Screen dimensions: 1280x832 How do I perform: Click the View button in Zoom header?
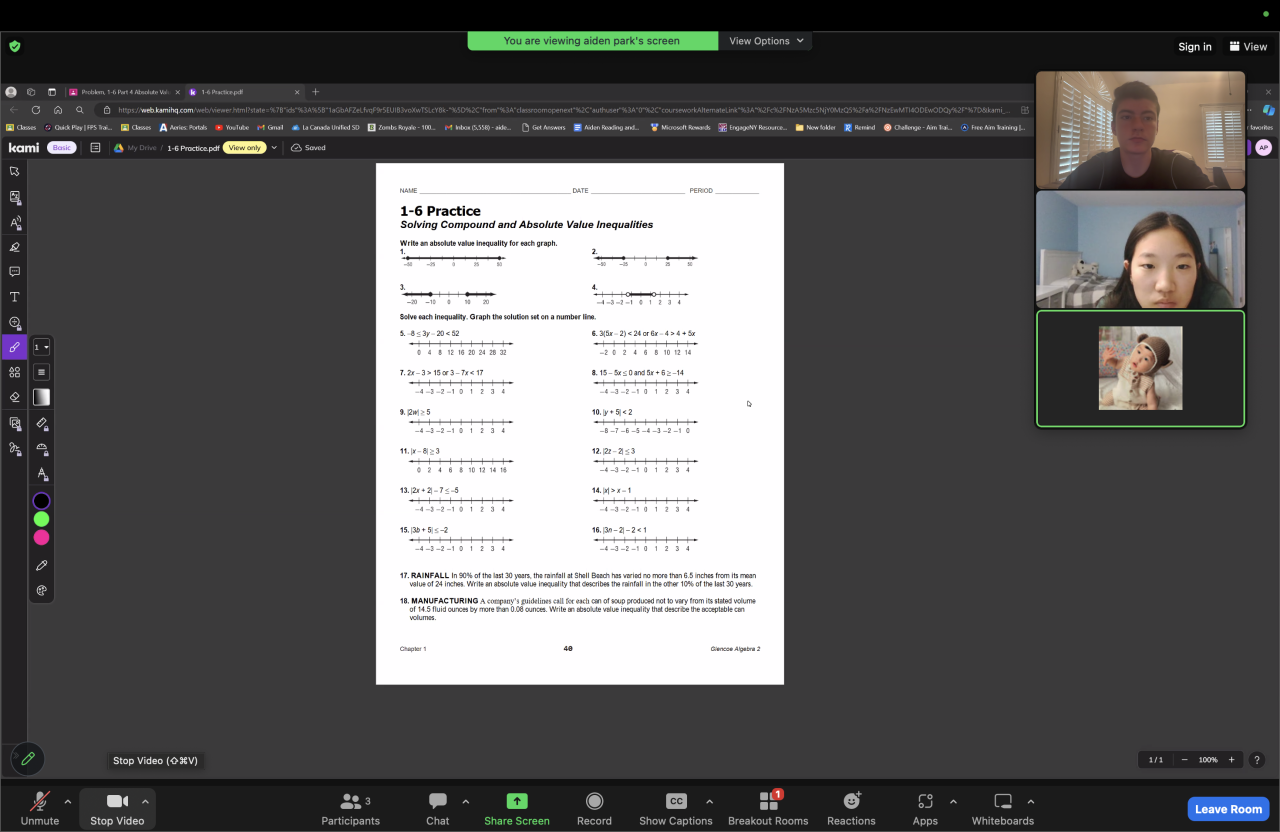pyautogui.click(x=1248, y=47)
